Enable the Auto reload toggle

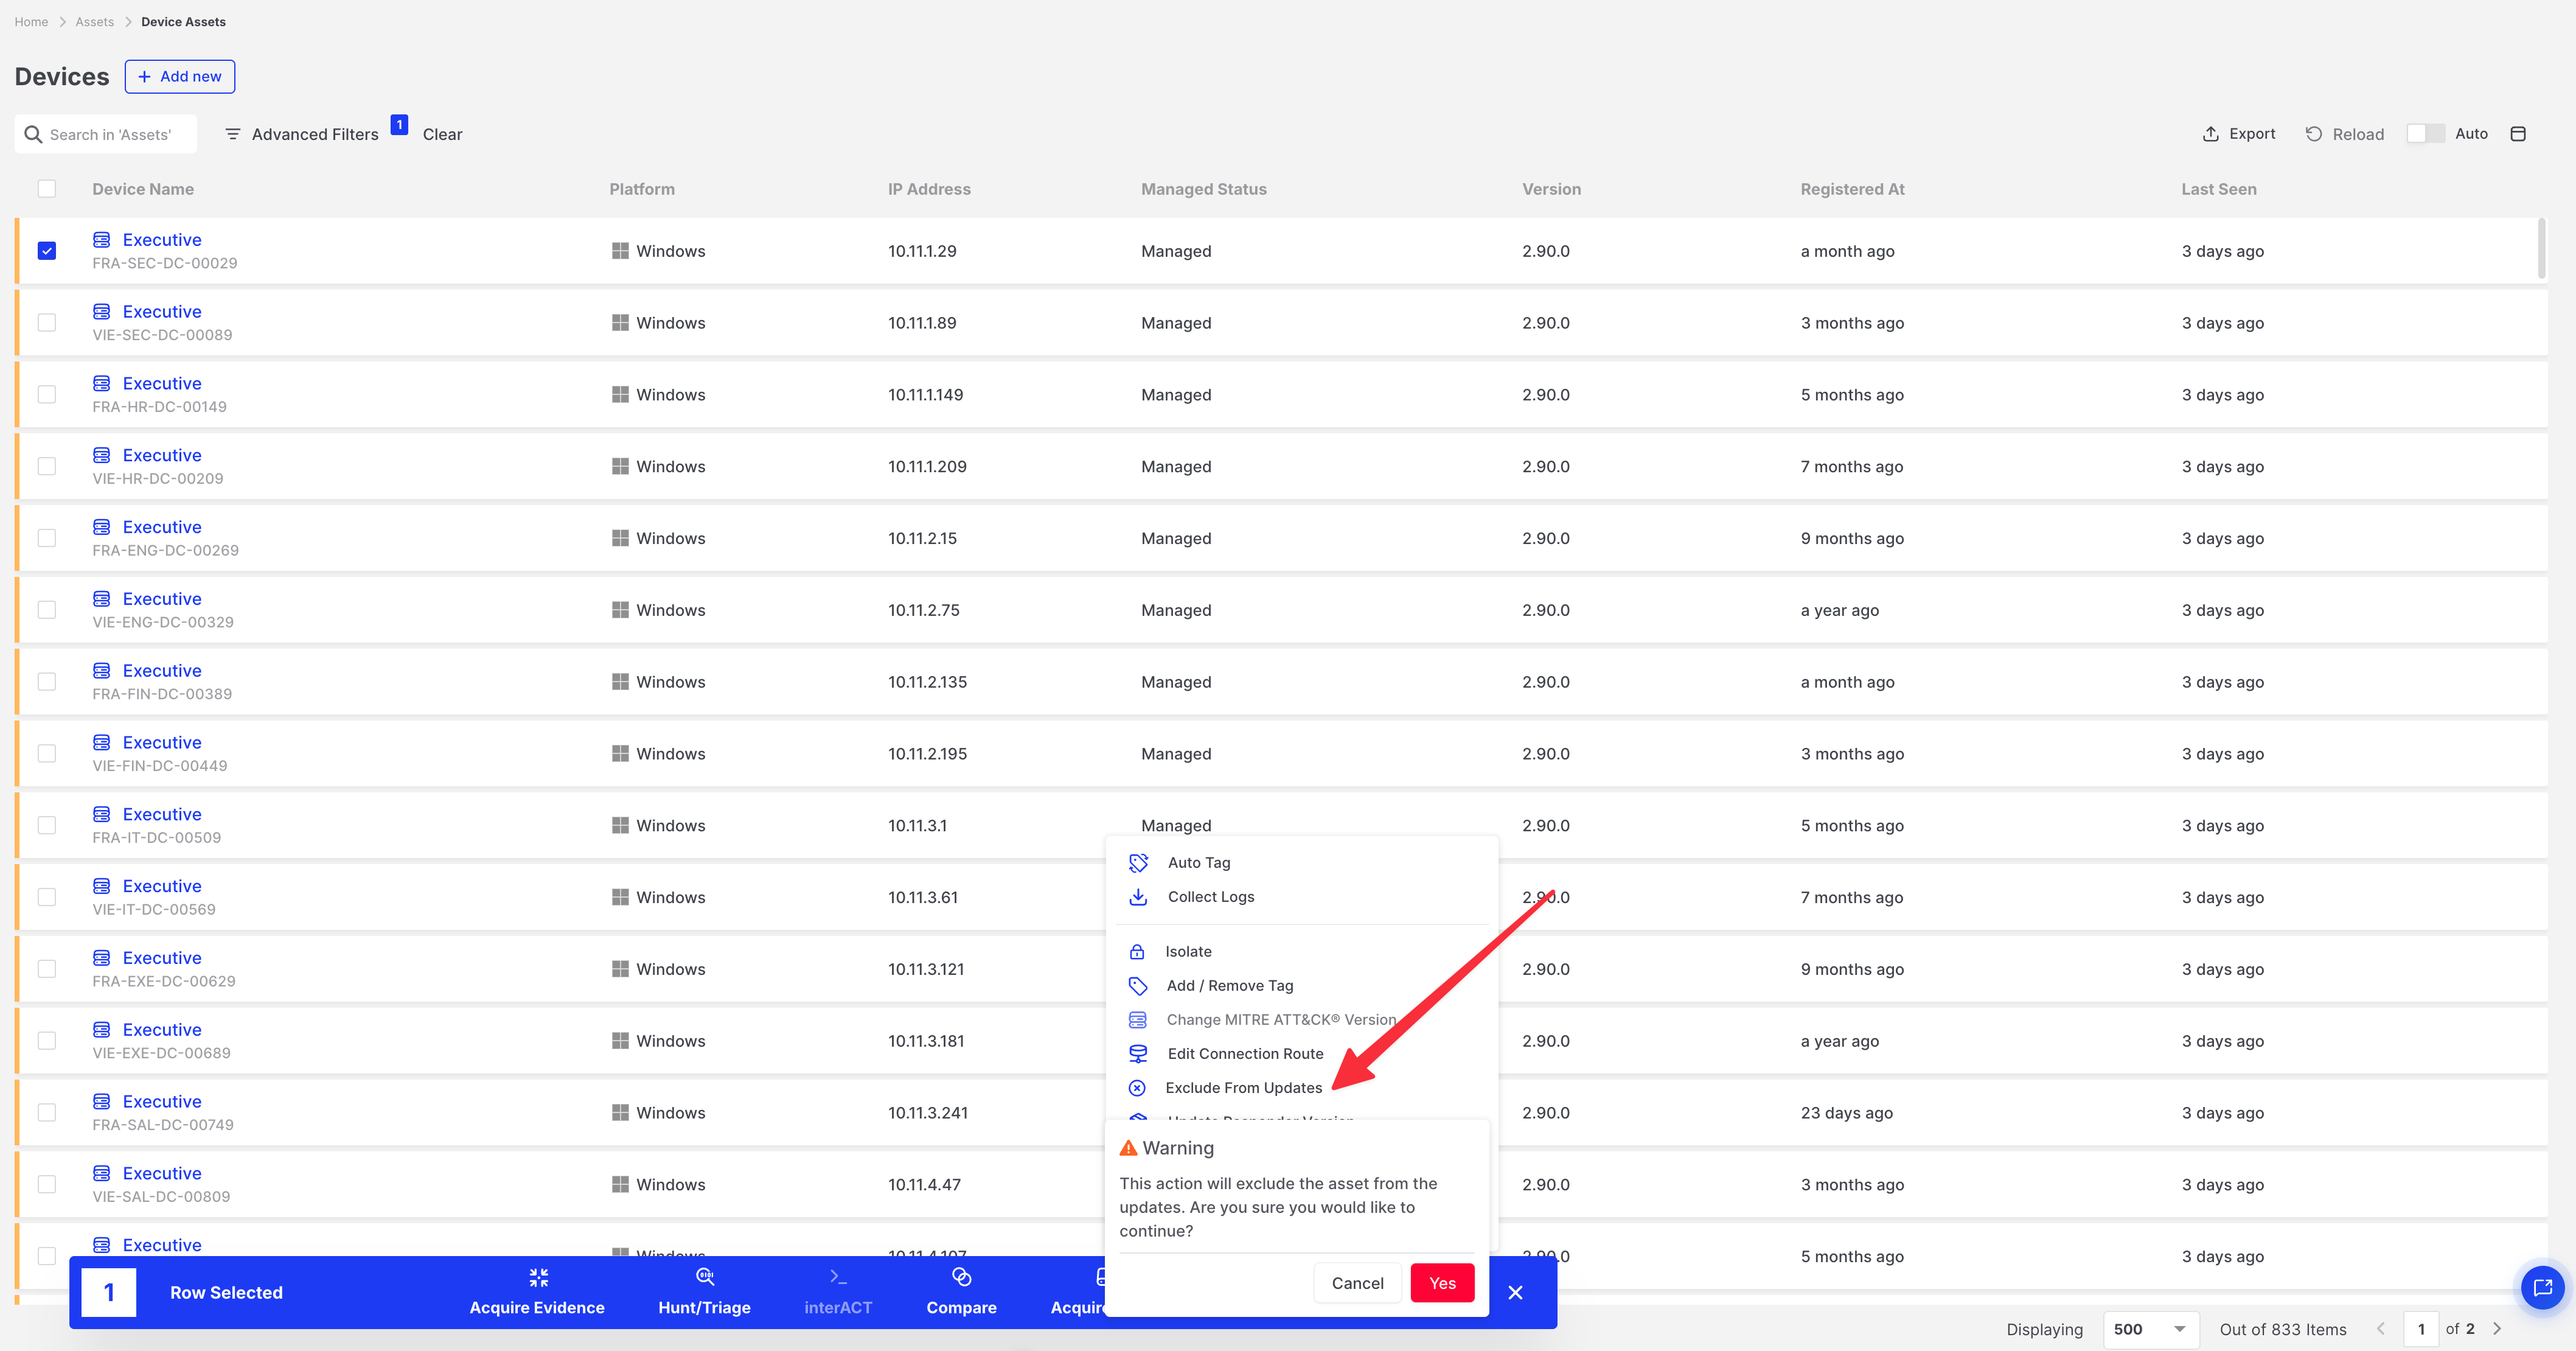2425,134
